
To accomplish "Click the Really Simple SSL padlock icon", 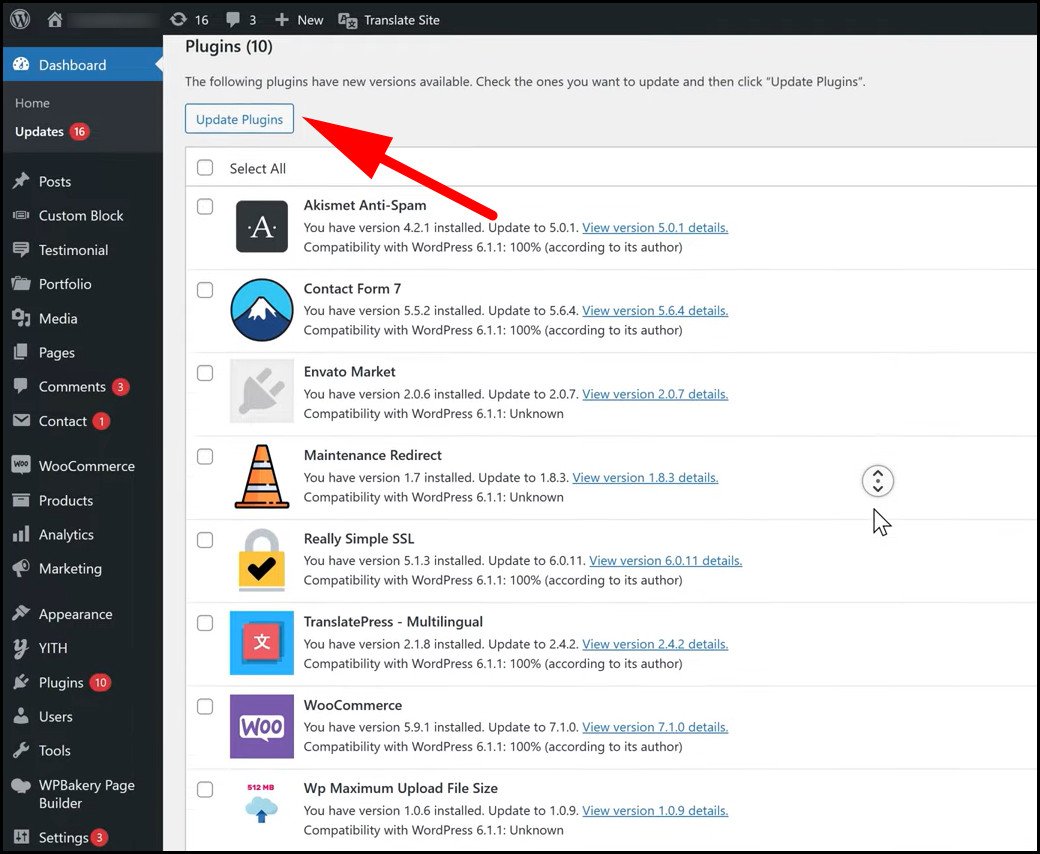I will [x=261, y=560].
